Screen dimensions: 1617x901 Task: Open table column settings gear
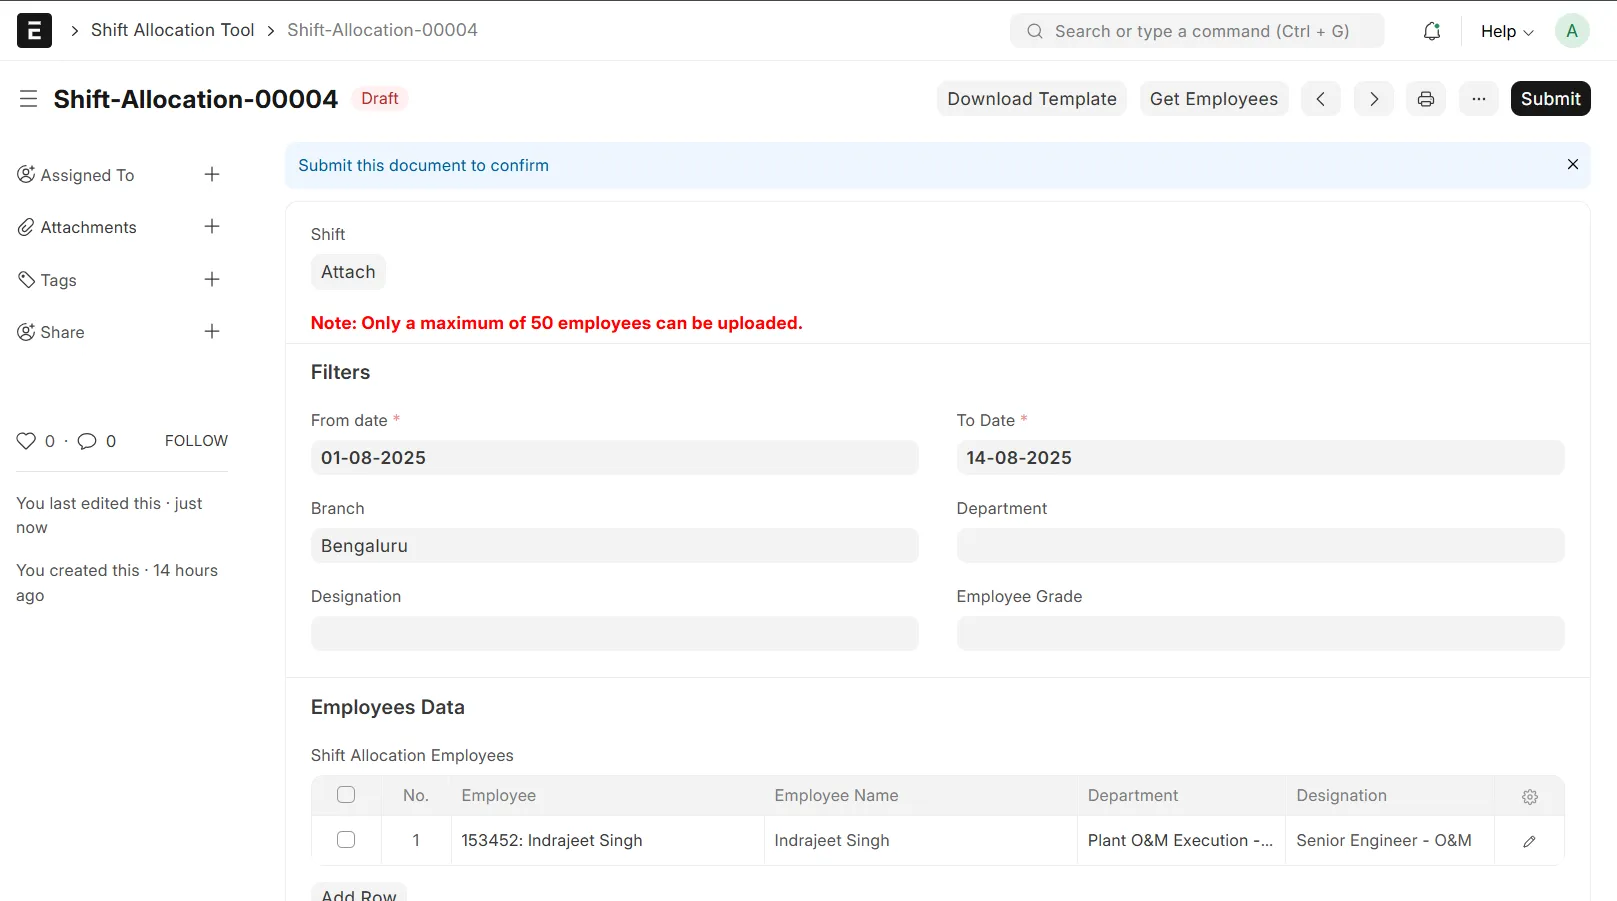pyautogui.click(x=1530, y=796)
